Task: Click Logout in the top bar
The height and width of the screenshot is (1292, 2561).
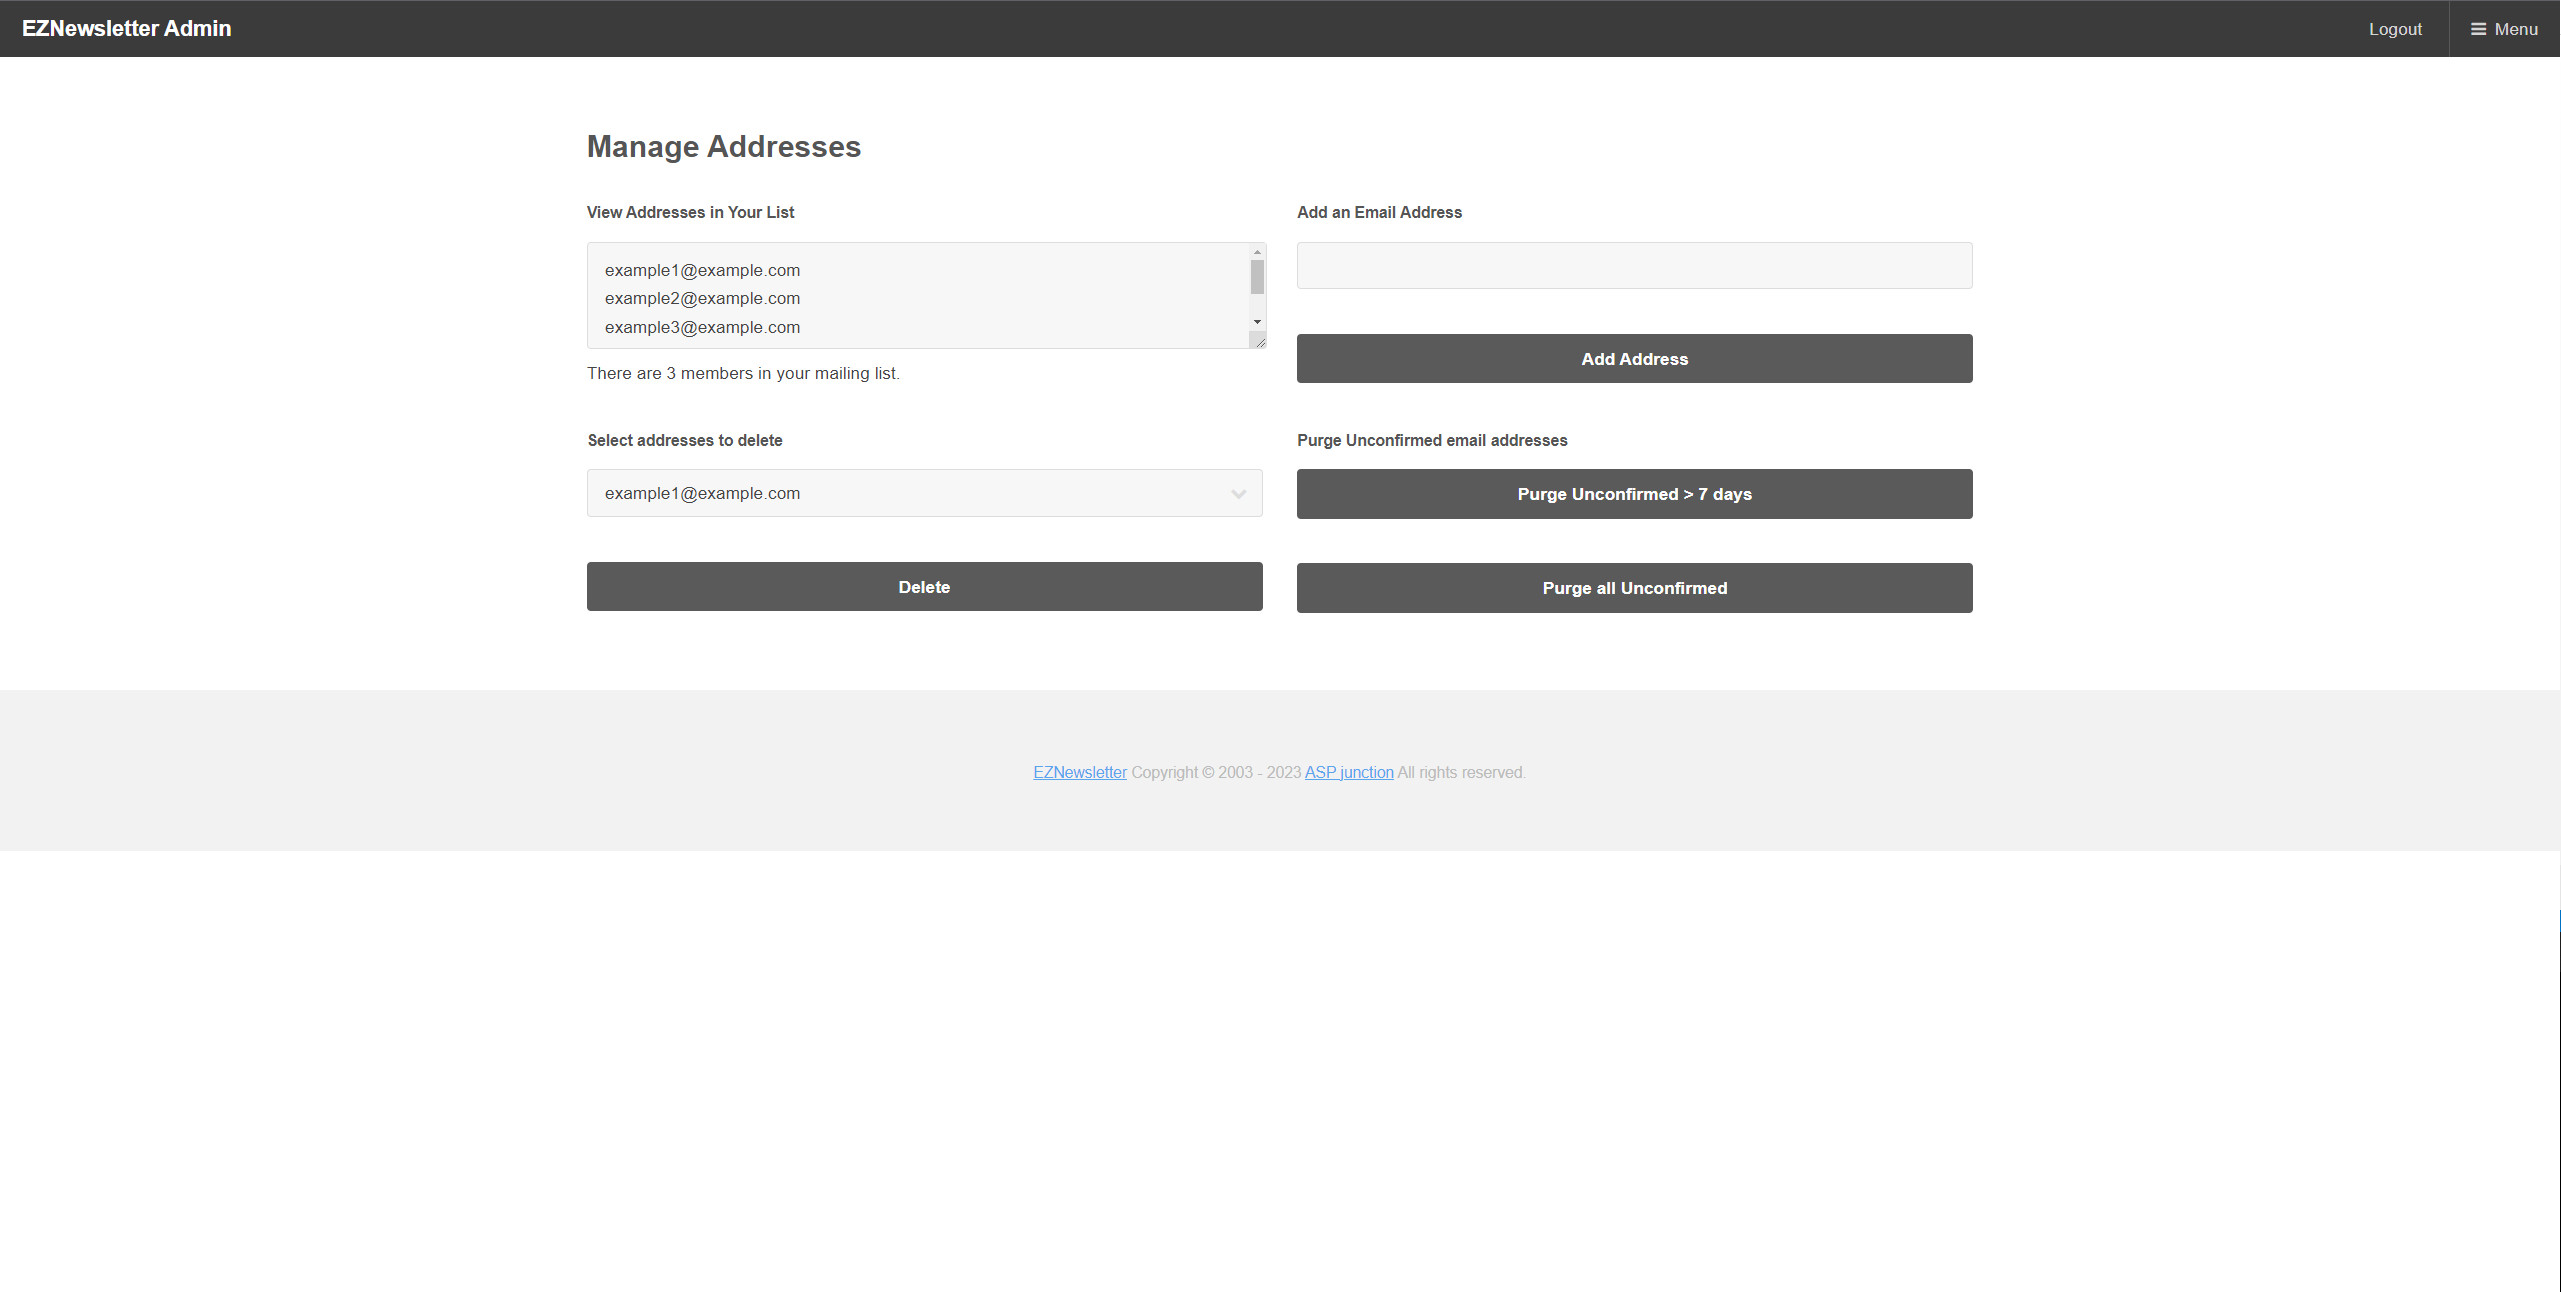Action: point(2394,29)
